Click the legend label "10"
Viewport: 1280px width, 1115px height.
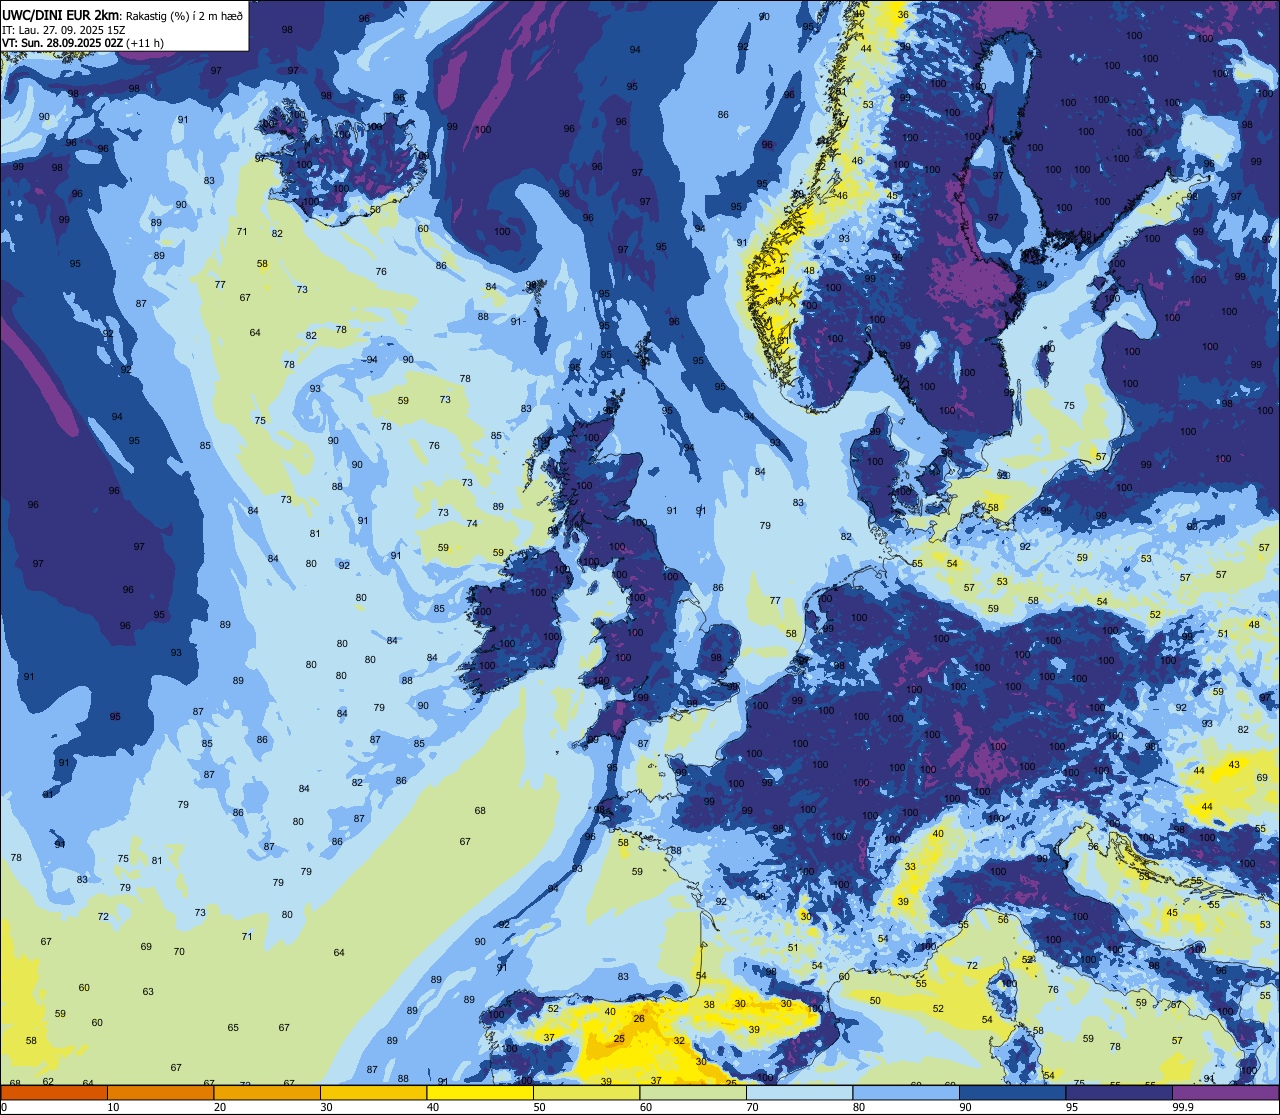(x=113, y=1107)
